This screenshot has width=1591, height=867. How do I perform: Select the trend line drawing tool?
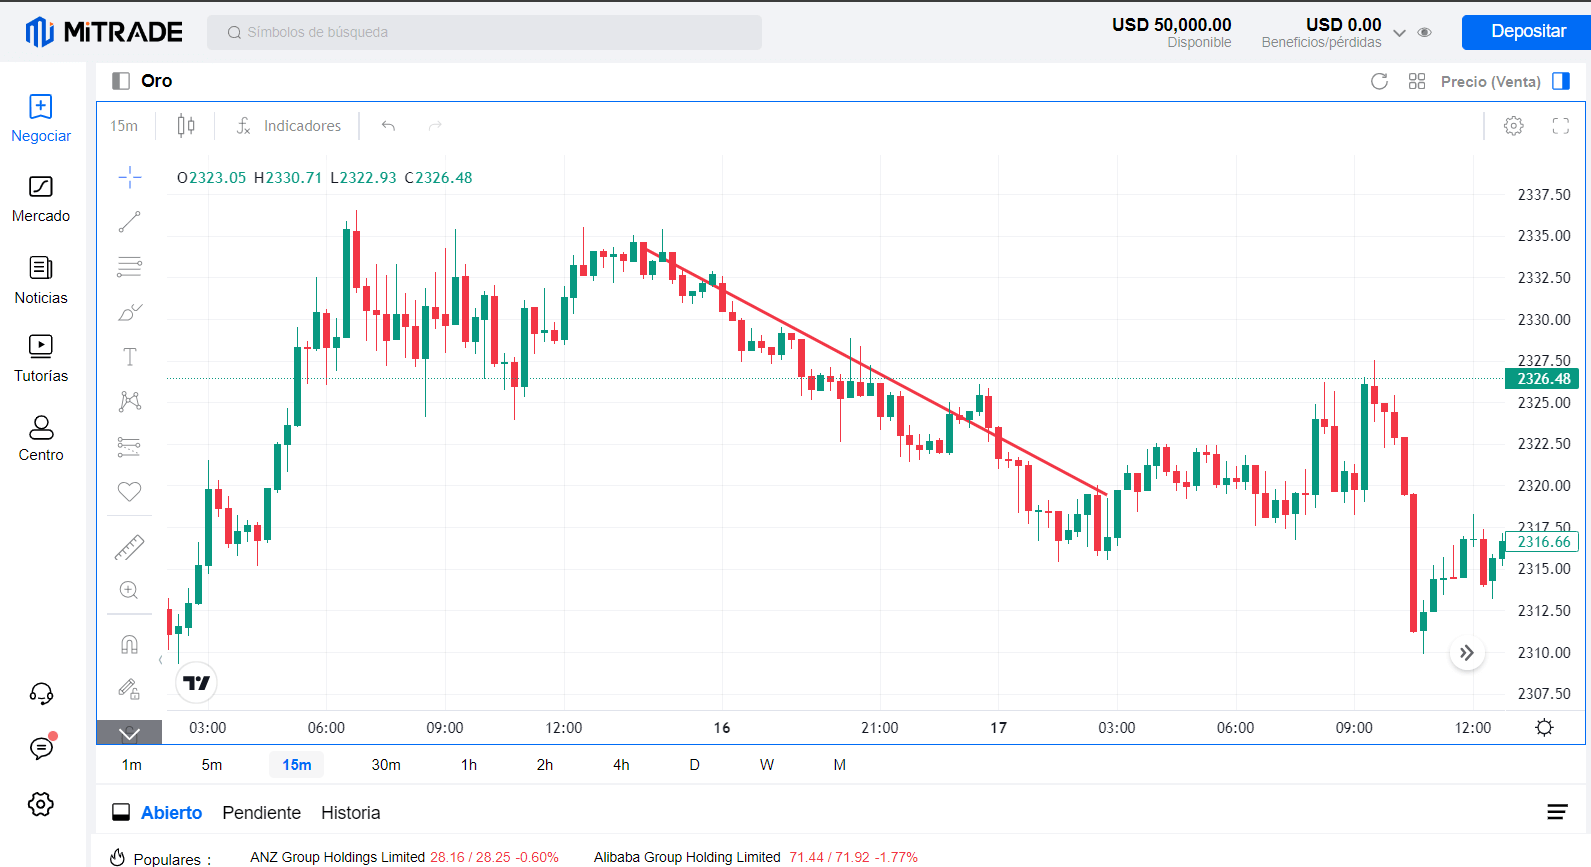click(x=129, y=222)
